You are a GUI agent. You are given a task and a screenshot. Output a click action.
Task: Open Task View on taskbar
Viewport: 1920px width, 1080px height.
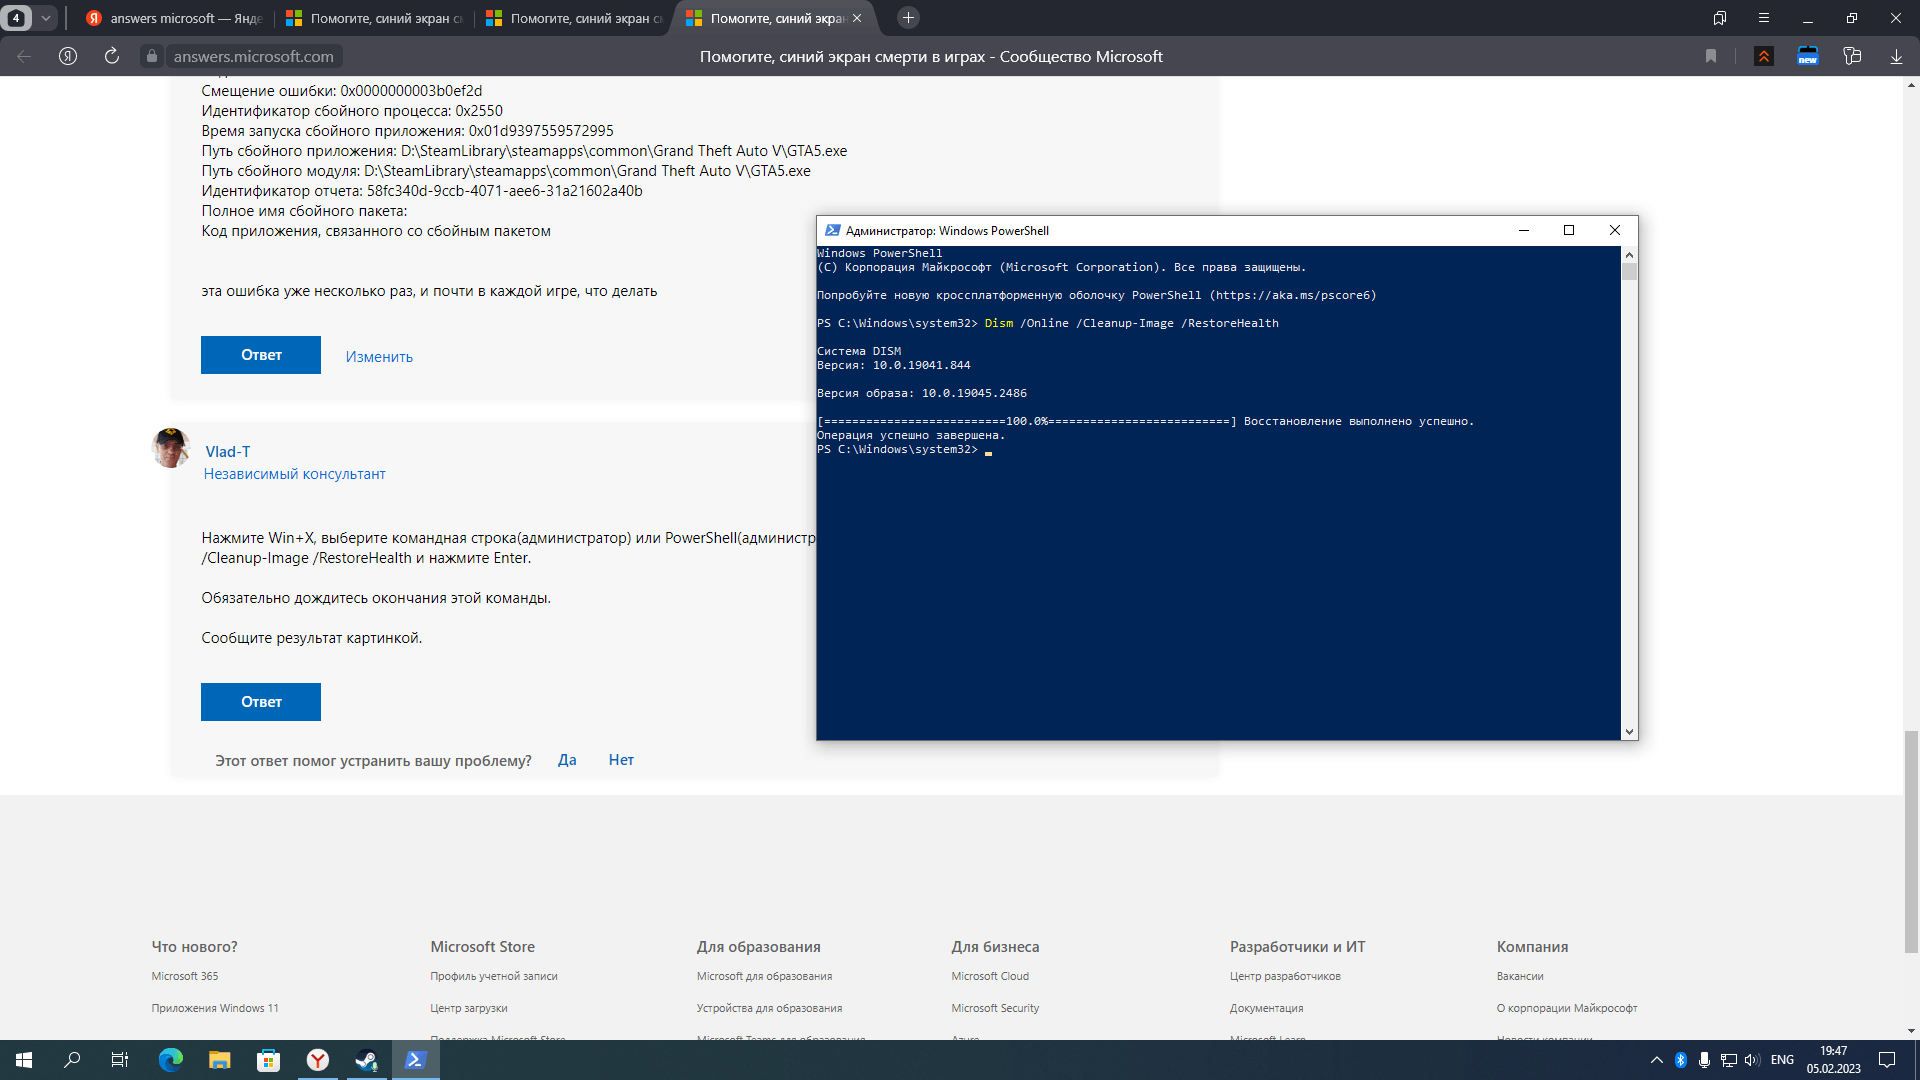point(120,1060)
